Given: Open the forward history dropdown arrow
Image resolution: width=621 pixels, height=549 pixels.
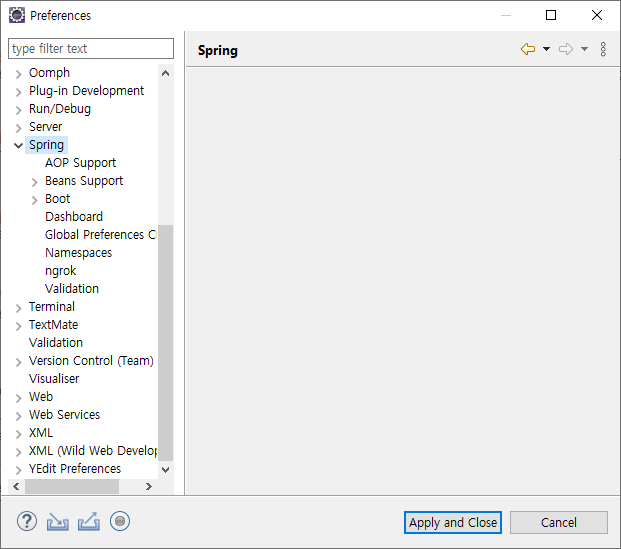Looking at the screenshot, I should (584, 49).
